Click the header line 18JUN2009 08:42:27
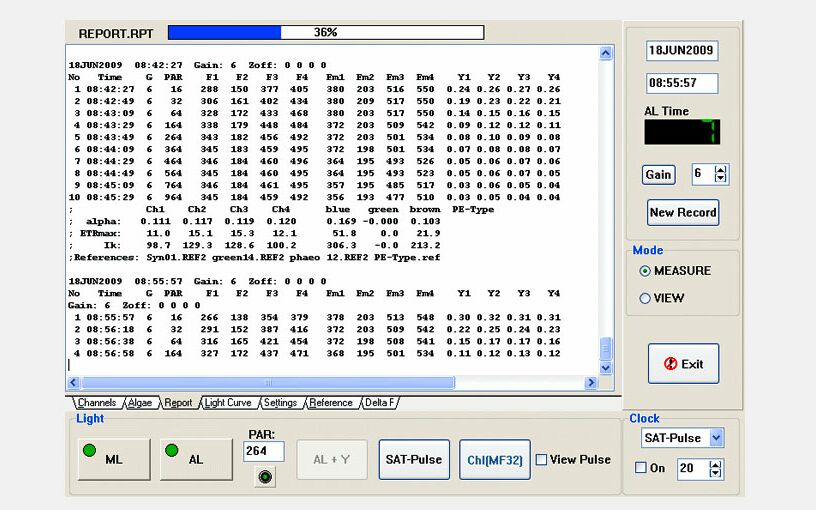Screen dimensions: 816x510 click(197, 65)
